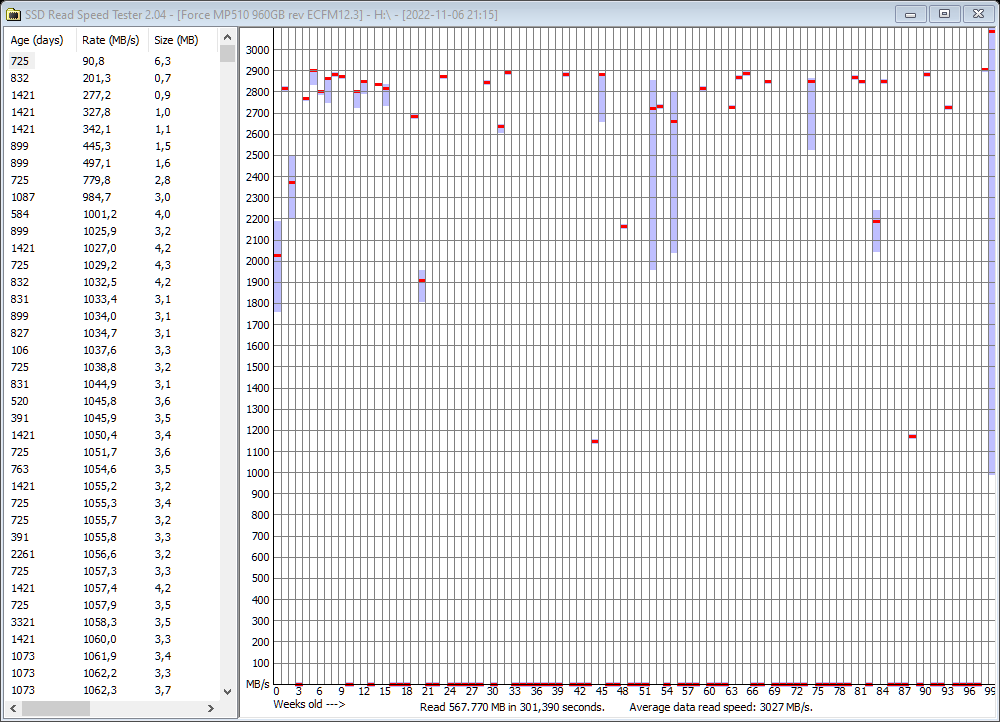Select the row with rate 1062,2
This screenshot has width=1000, height=722.
tap(112, 674)
